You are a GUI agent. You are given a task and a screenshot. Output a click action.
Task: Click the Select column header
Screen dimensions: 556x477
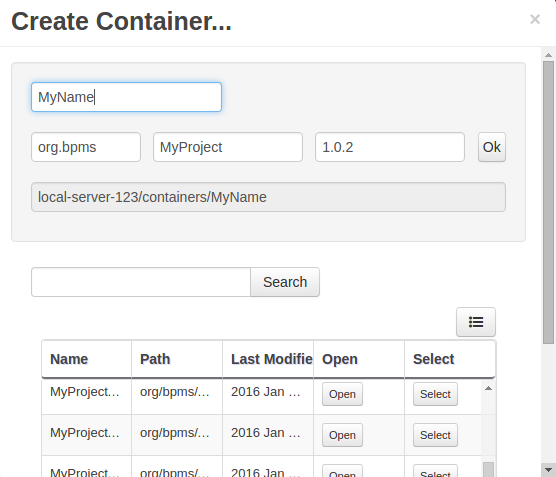click(x=450, y=359)
